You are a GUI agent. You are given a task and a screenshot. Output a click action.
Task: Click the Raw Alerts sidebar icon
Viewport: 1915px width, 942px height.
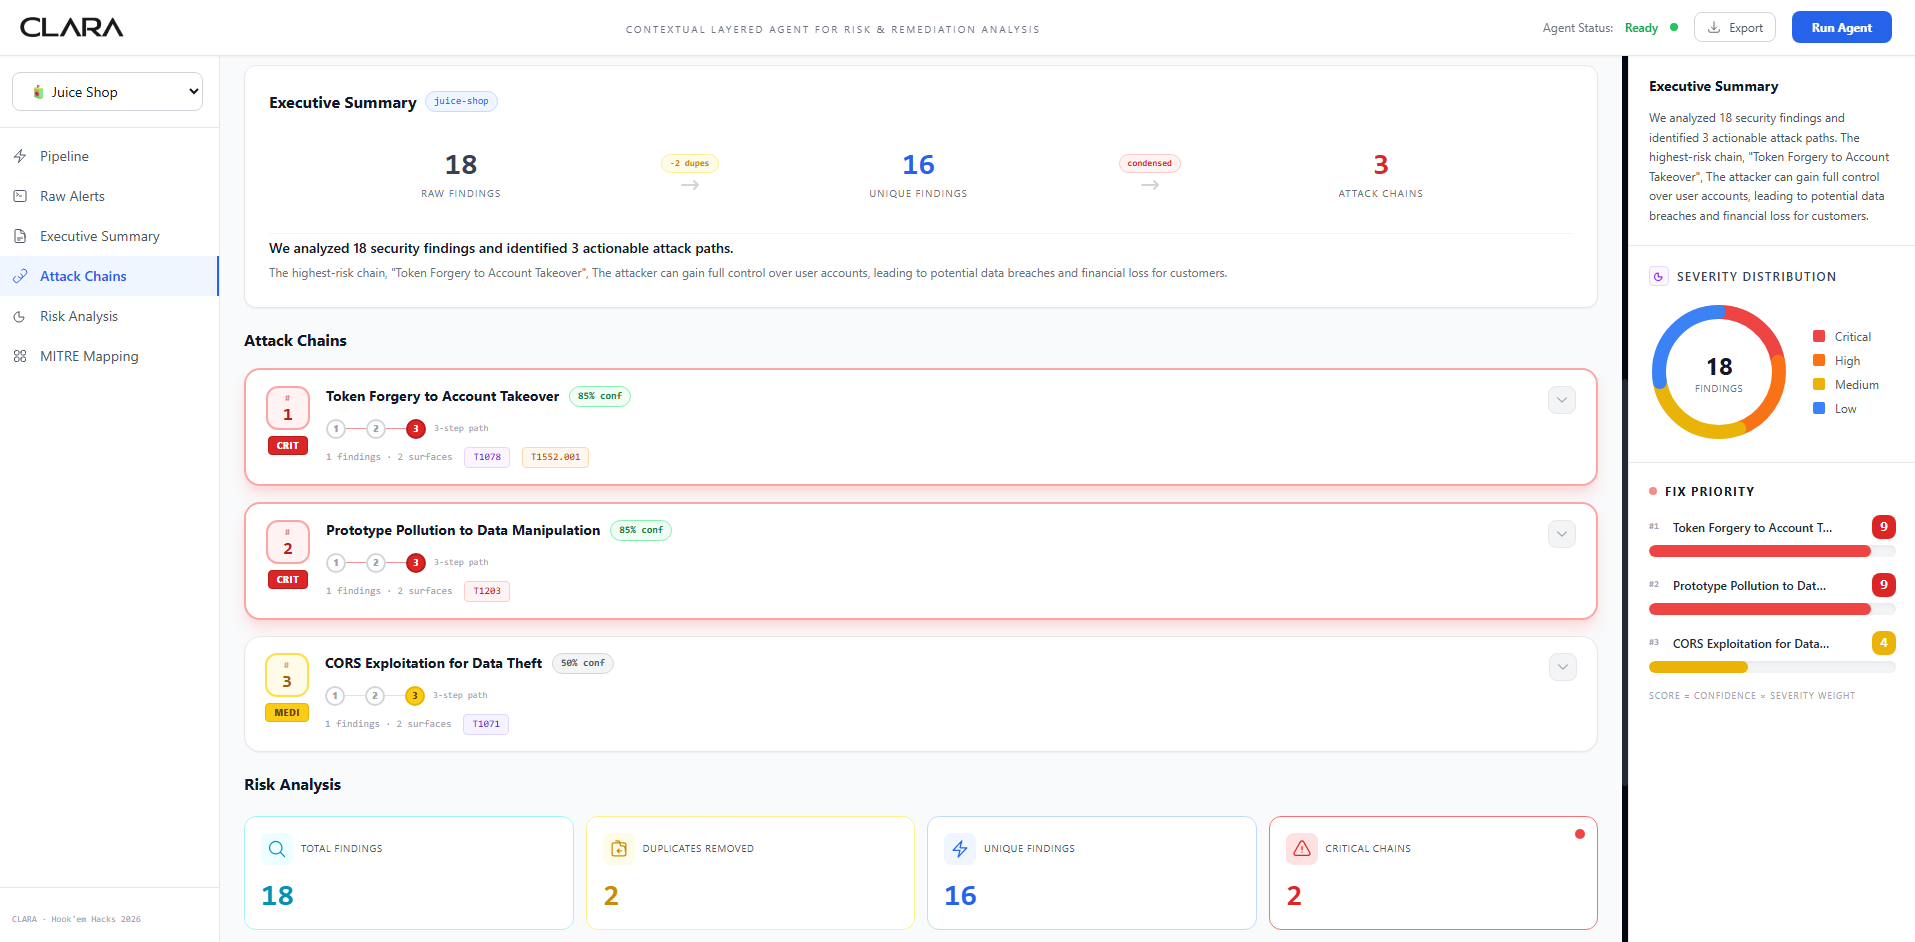point(20,196)
